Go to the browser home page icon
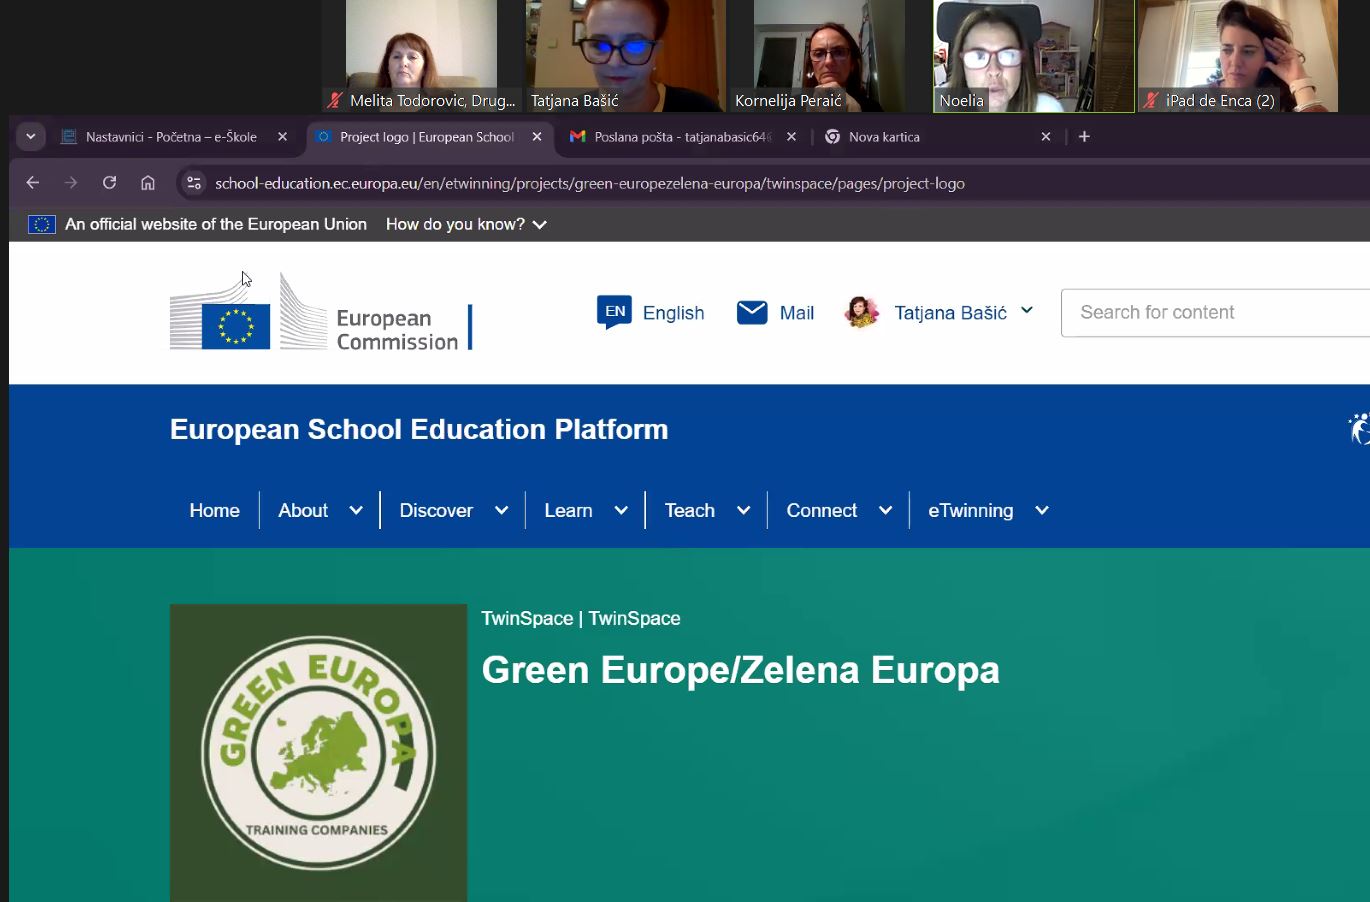 pos(148,183)
